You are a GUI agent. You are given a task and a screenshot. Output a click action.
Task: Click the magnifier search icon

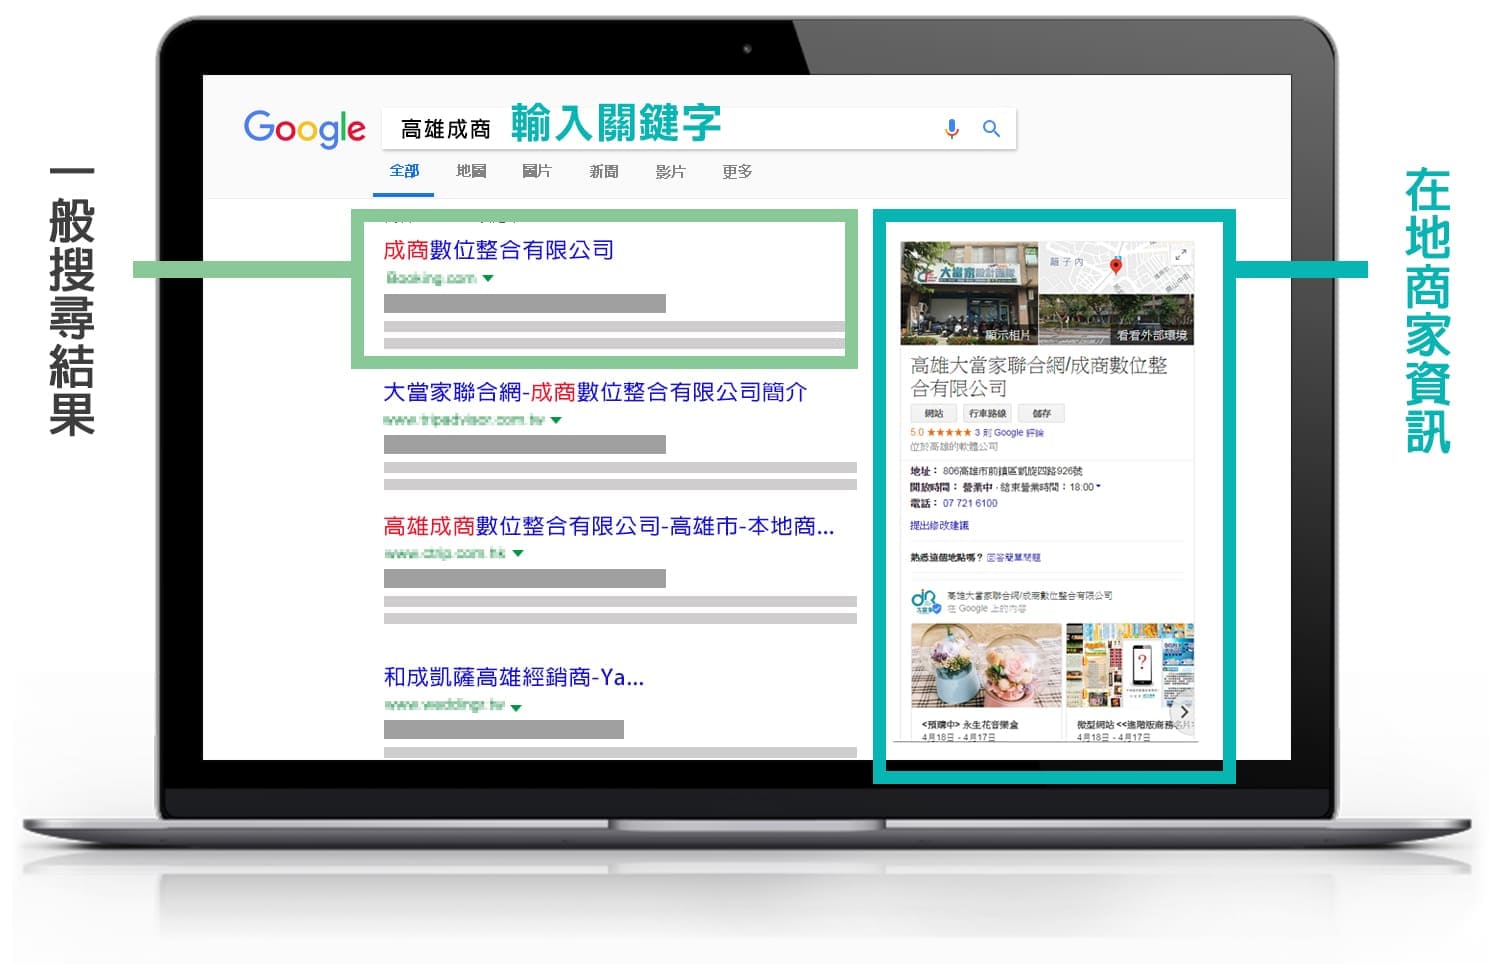click(x=991, y=129)
